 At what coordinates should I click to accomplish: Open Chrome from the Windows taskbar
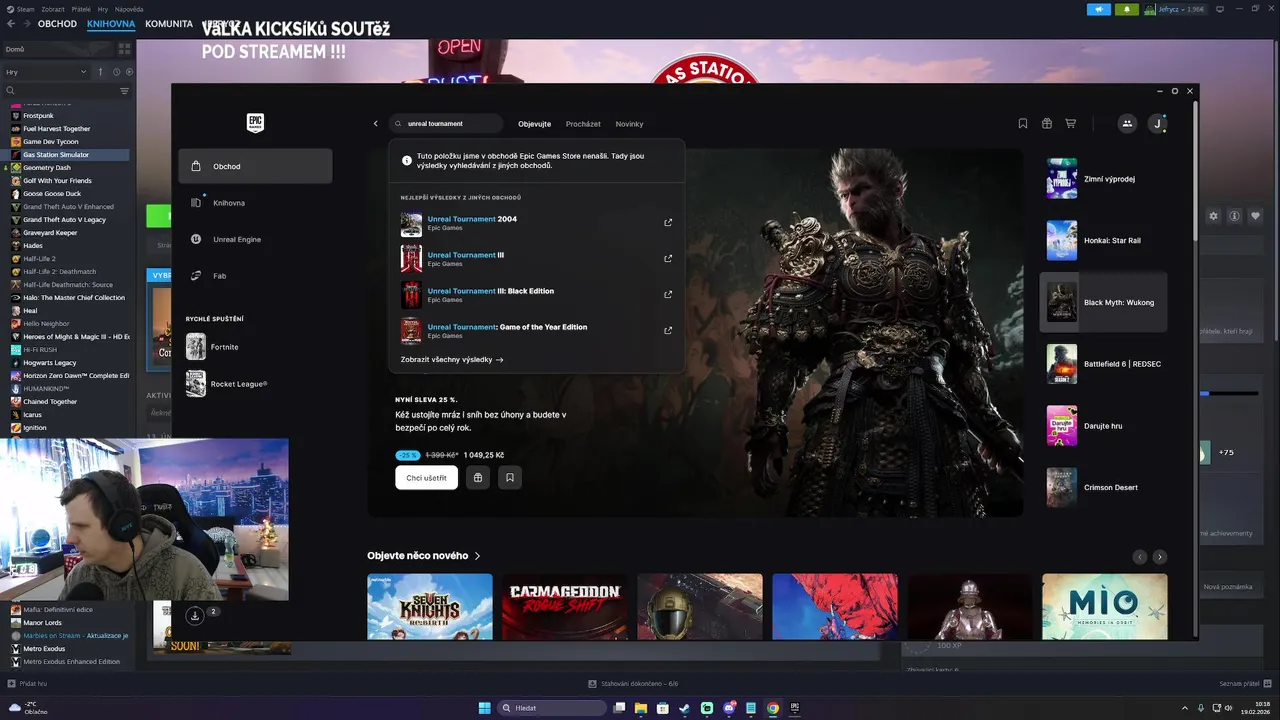(773, 708)
